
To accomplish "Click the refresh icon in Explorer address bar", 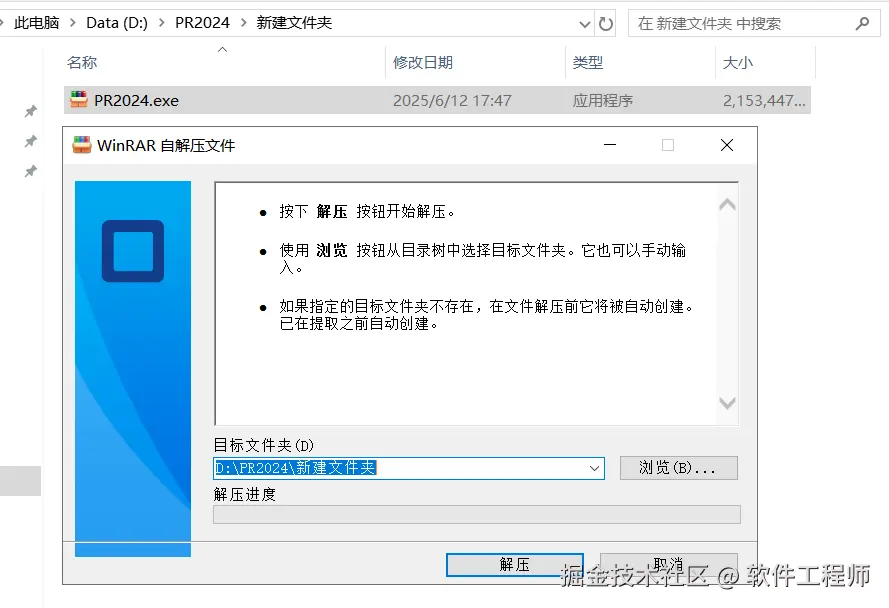I will [x=606, y=24].
